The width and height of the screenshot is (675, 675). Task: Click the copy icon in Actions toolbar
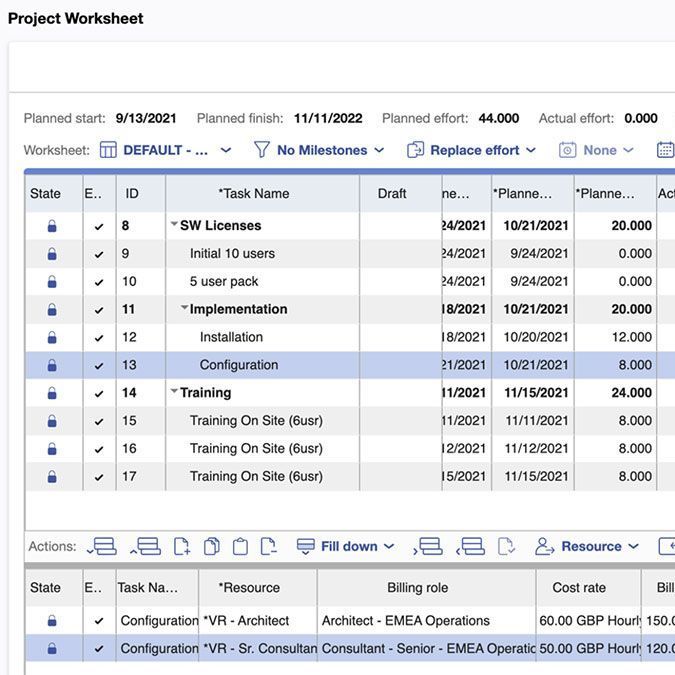coord(211,547)
